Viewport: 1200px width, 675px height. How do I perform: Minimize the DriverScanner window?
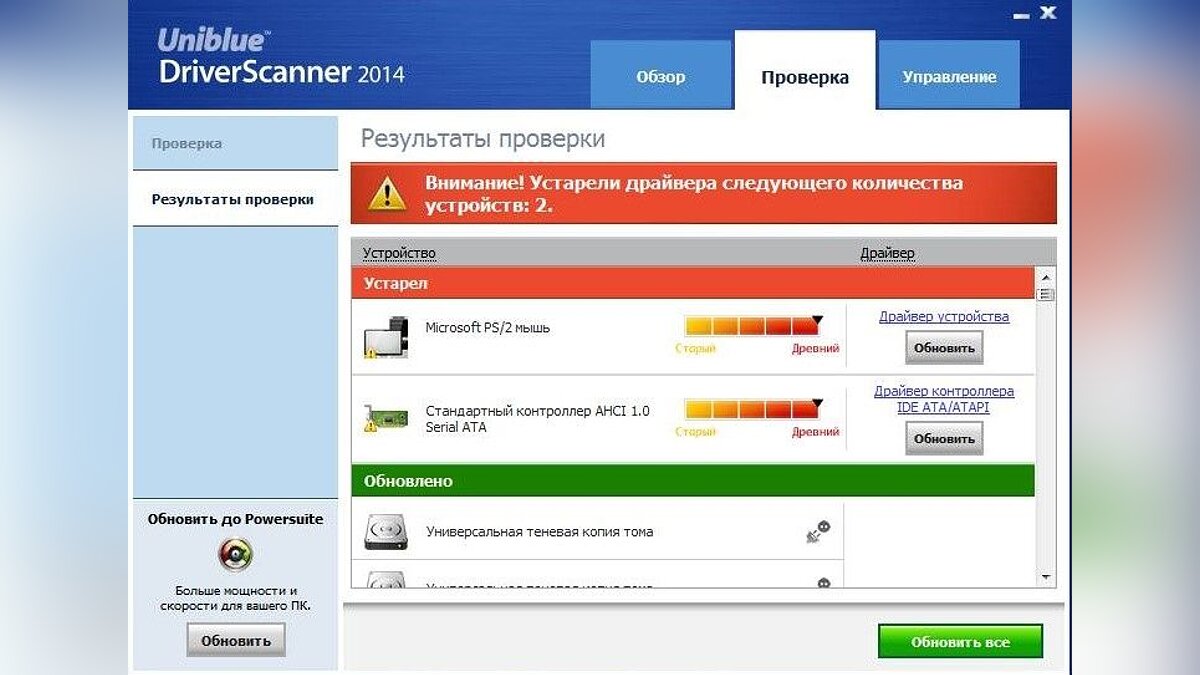(1021, 15)
